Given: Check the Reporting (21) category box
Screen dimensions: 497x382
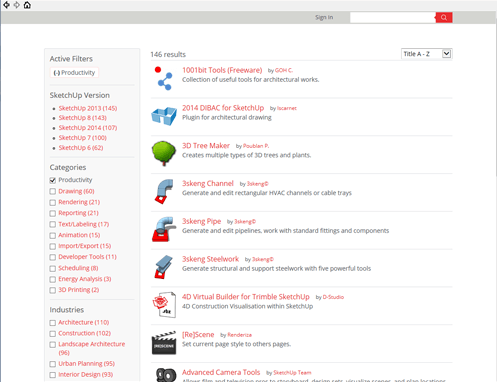Looking at the screenshot, I should 53,213.
